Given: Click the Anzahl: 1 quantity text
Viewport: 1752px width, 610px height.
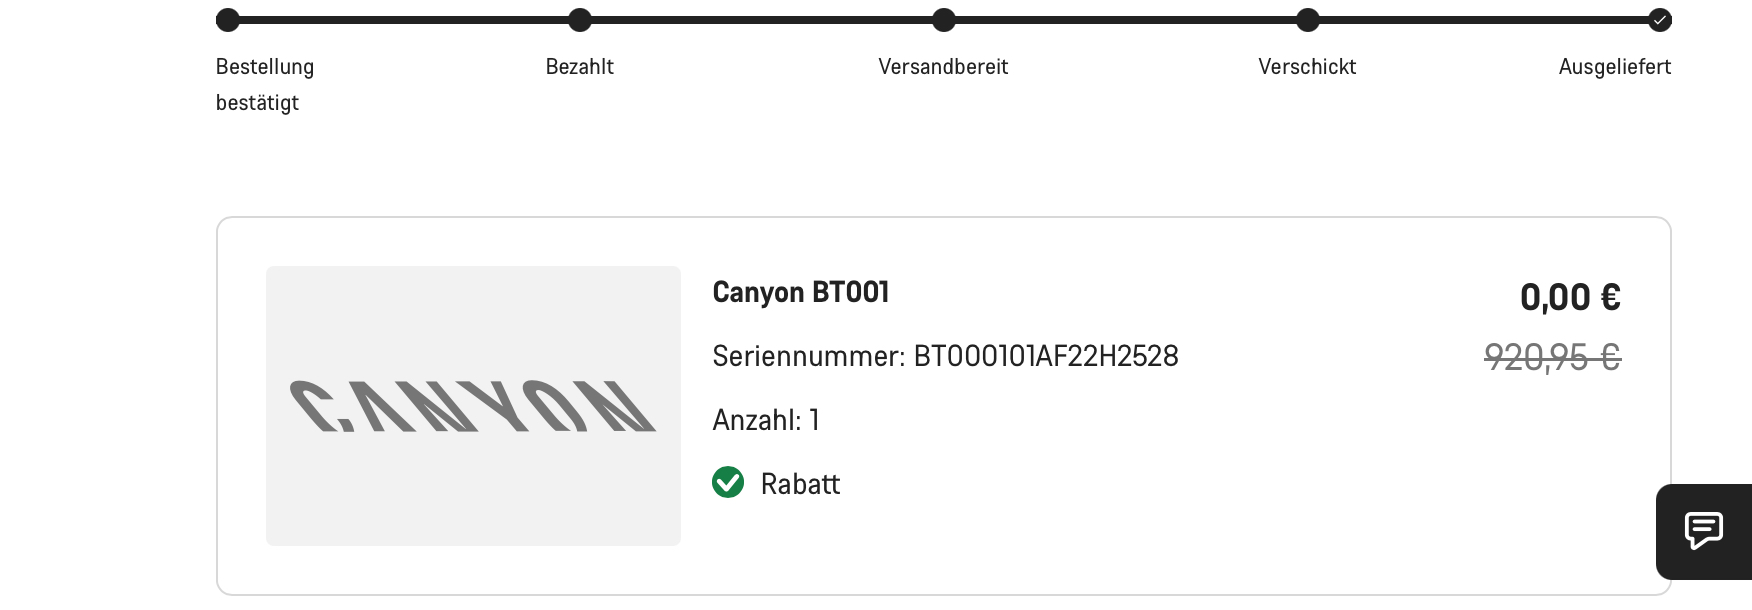Looking at the screenshot, I should [x=766, y=420].
